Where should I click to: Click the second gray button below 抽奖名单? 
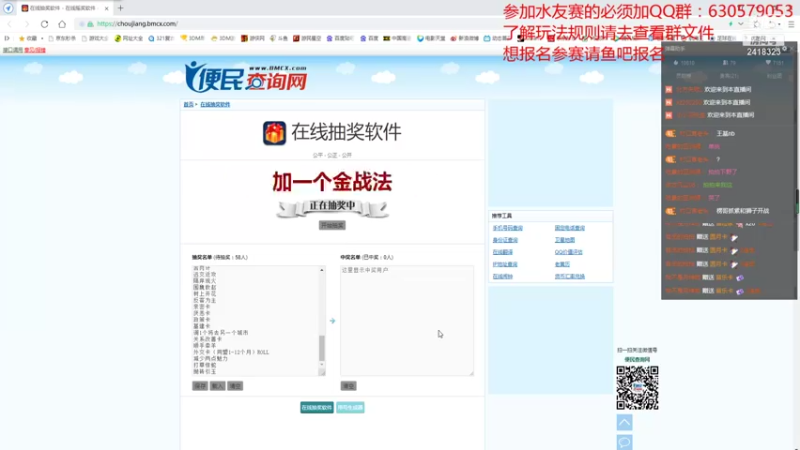click(217, 386)
